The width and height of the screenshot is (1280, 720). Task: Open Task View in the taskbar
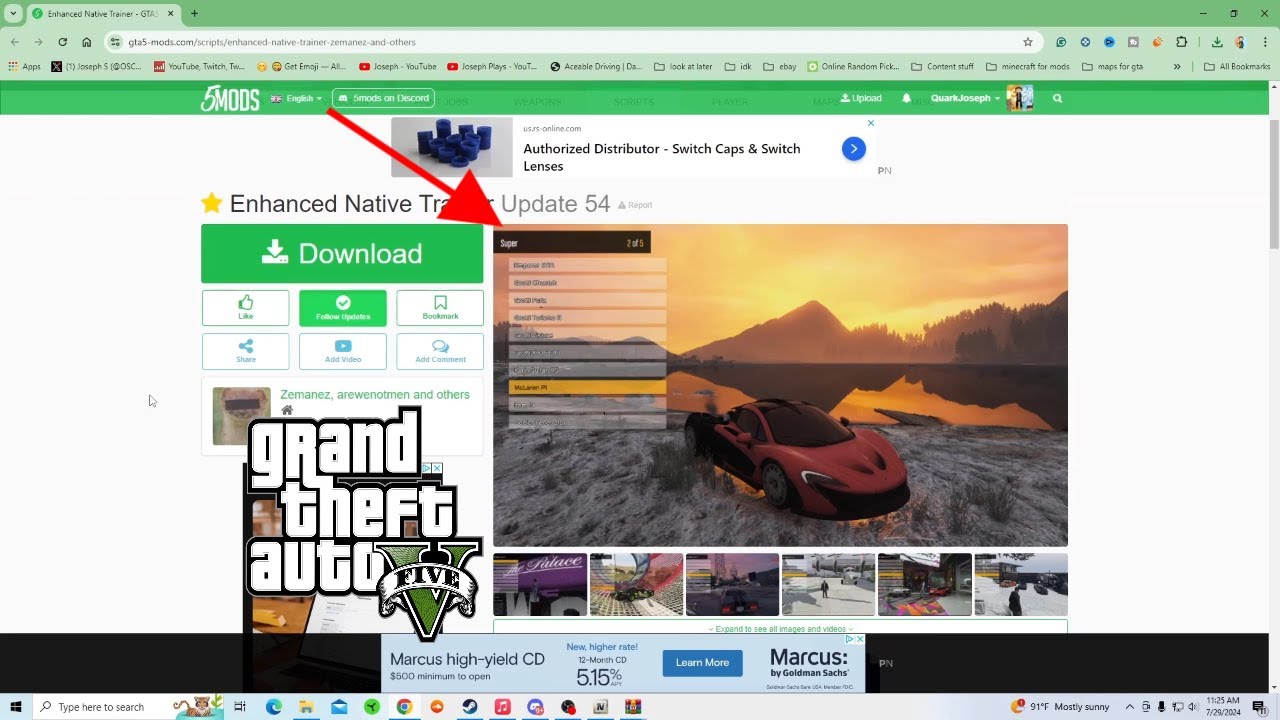(240, 707)
